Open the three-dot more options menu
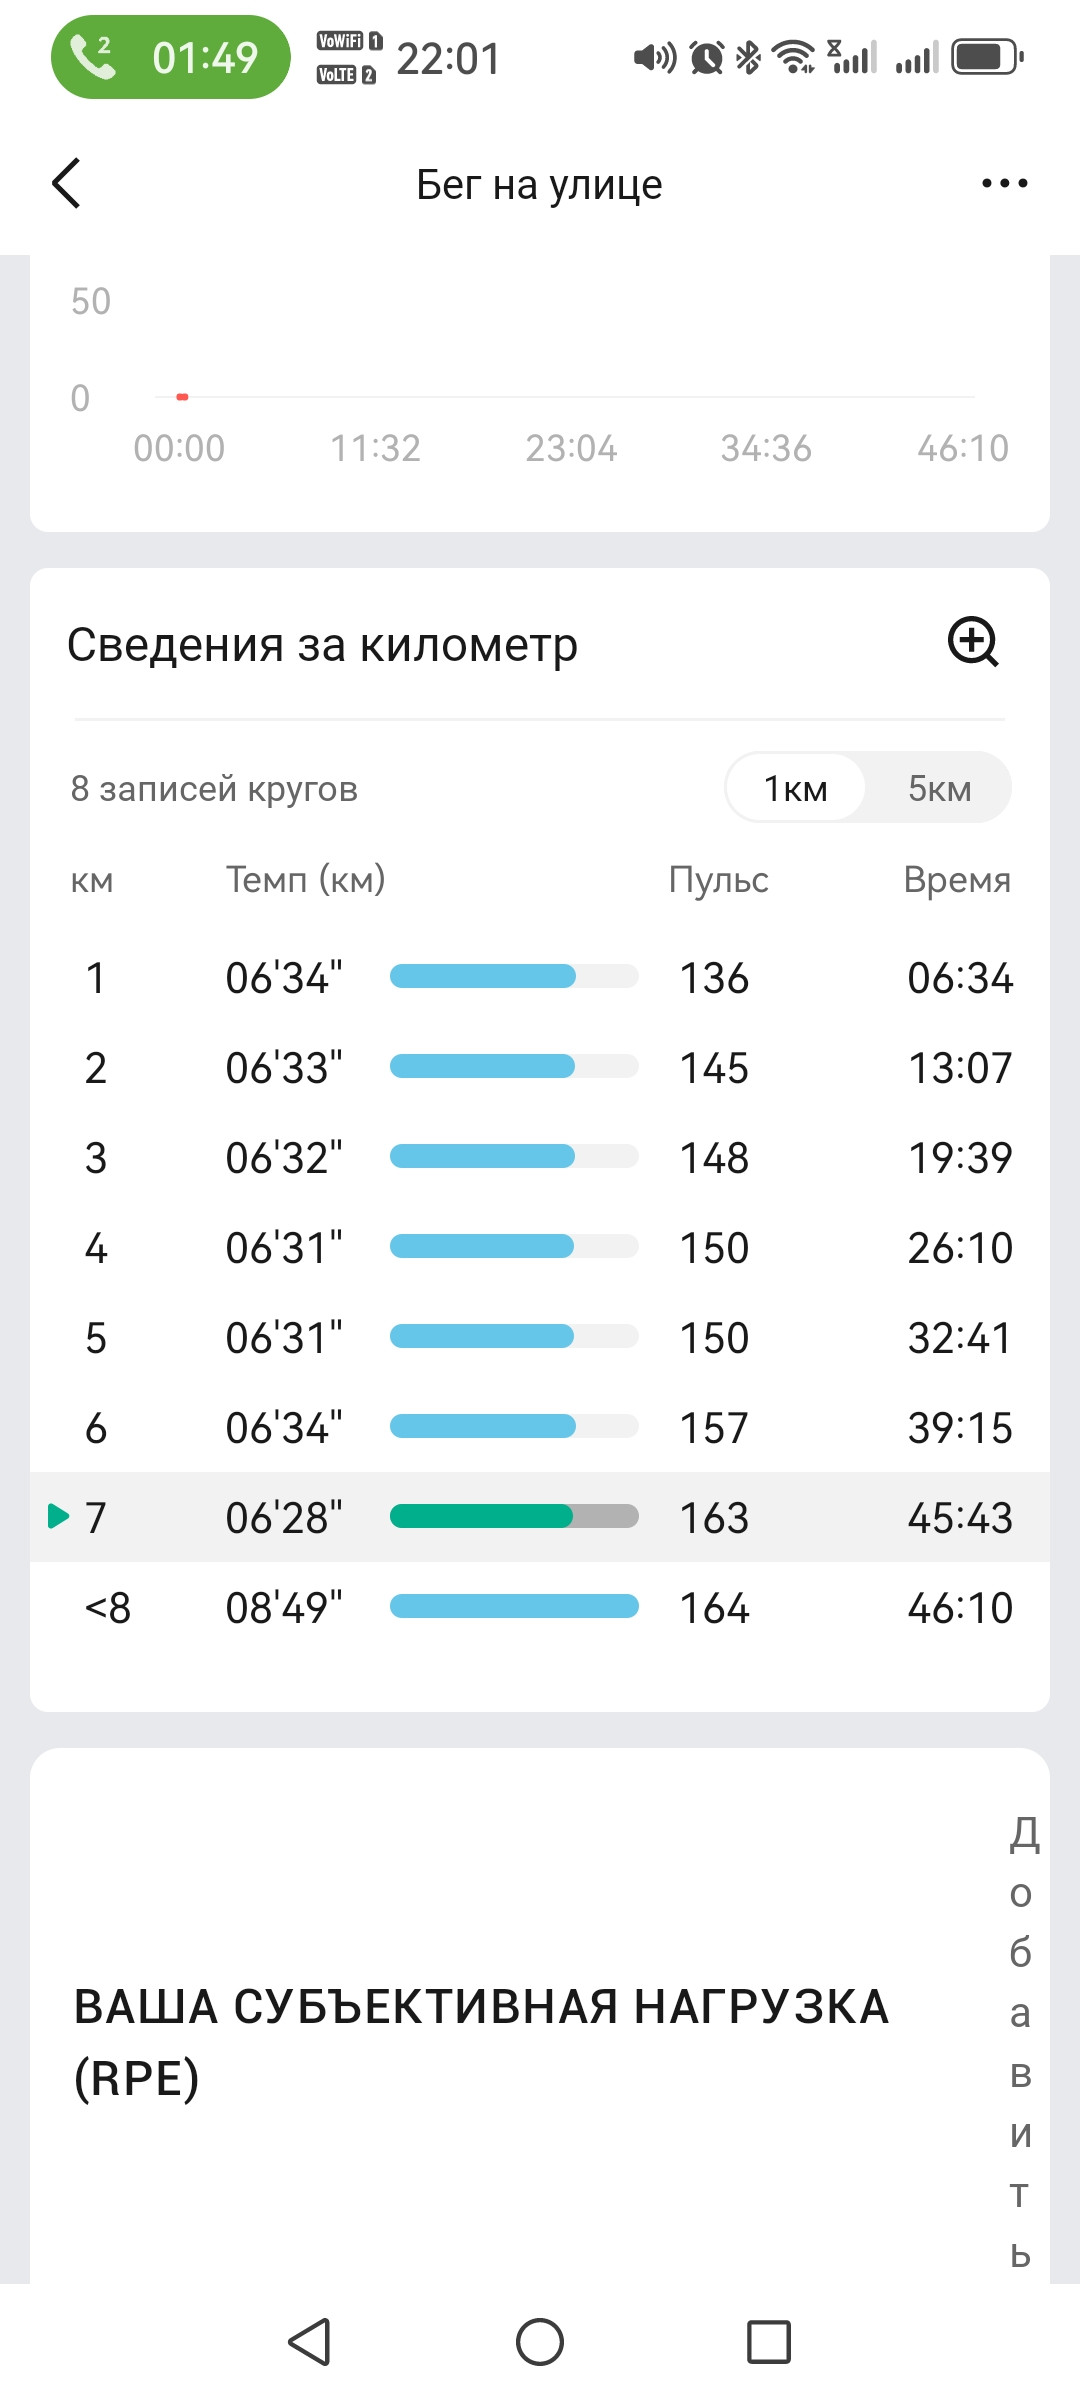 point(1004,183)
